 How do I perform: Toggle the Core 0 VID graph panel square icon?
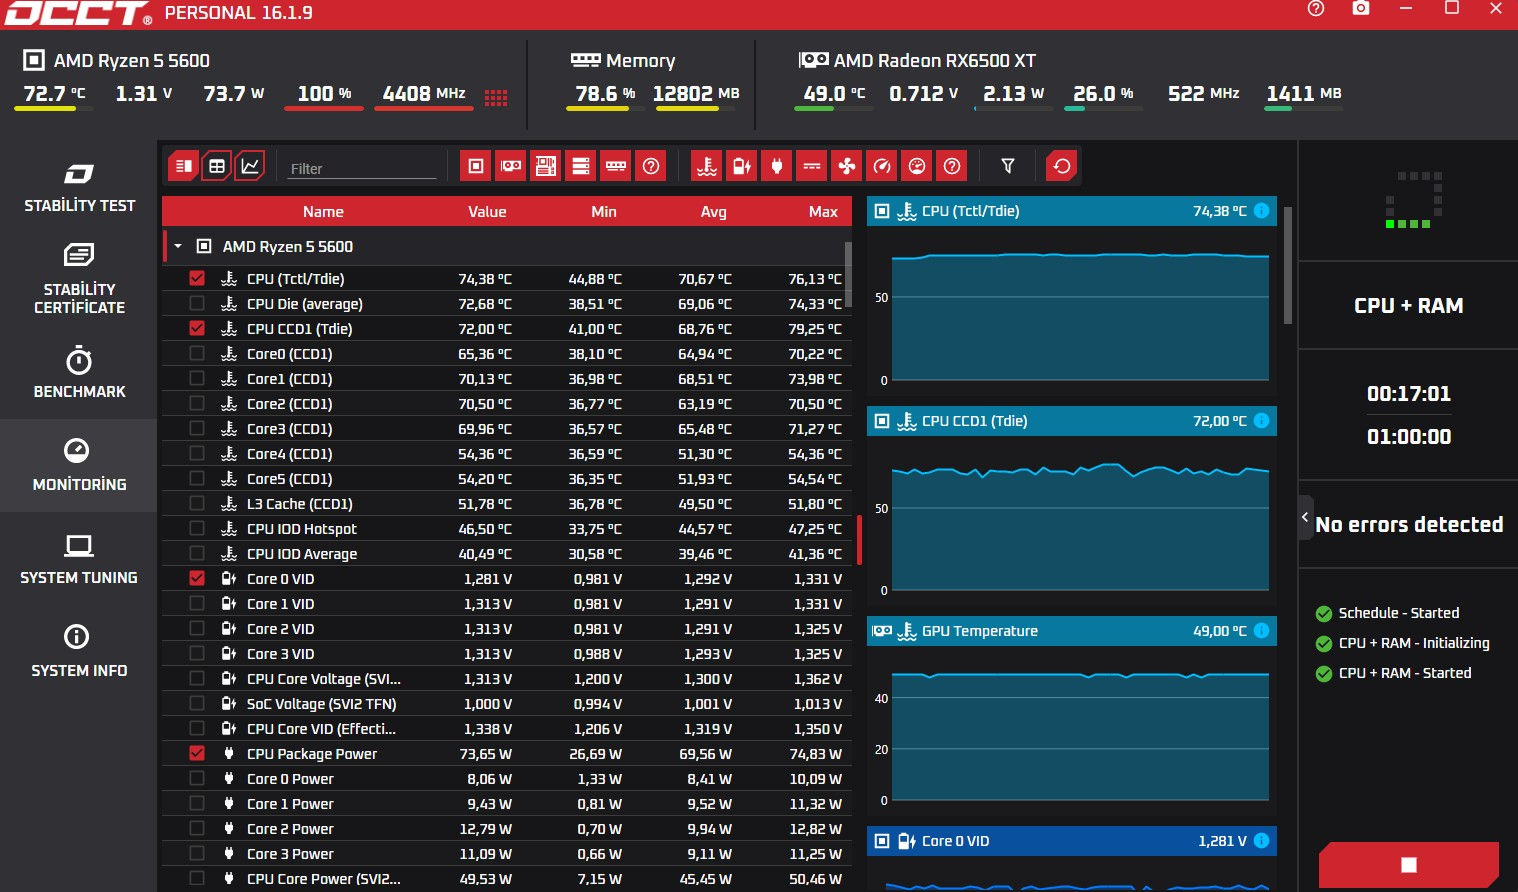pyautogui.click(x=882, y=841)
